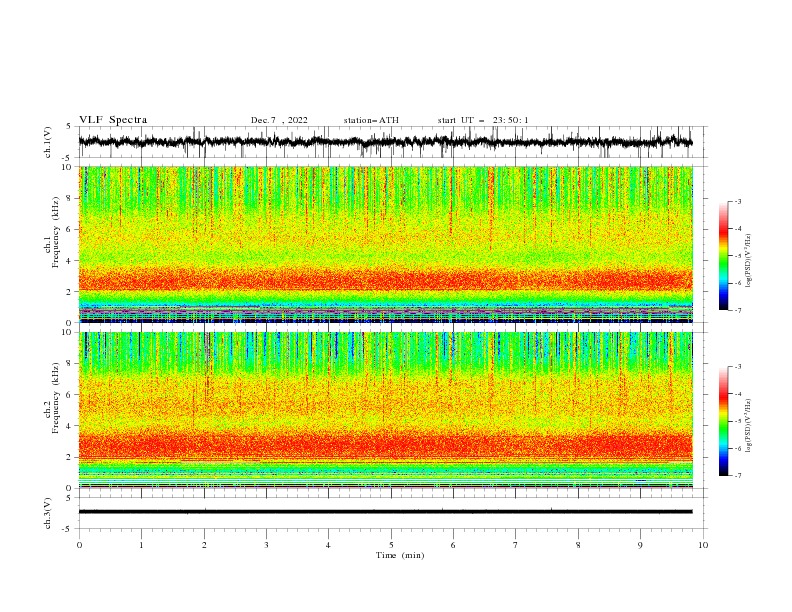Click the flat ch.3 voltage waveform trace
792x612 pixels.
tap(385, 512)
